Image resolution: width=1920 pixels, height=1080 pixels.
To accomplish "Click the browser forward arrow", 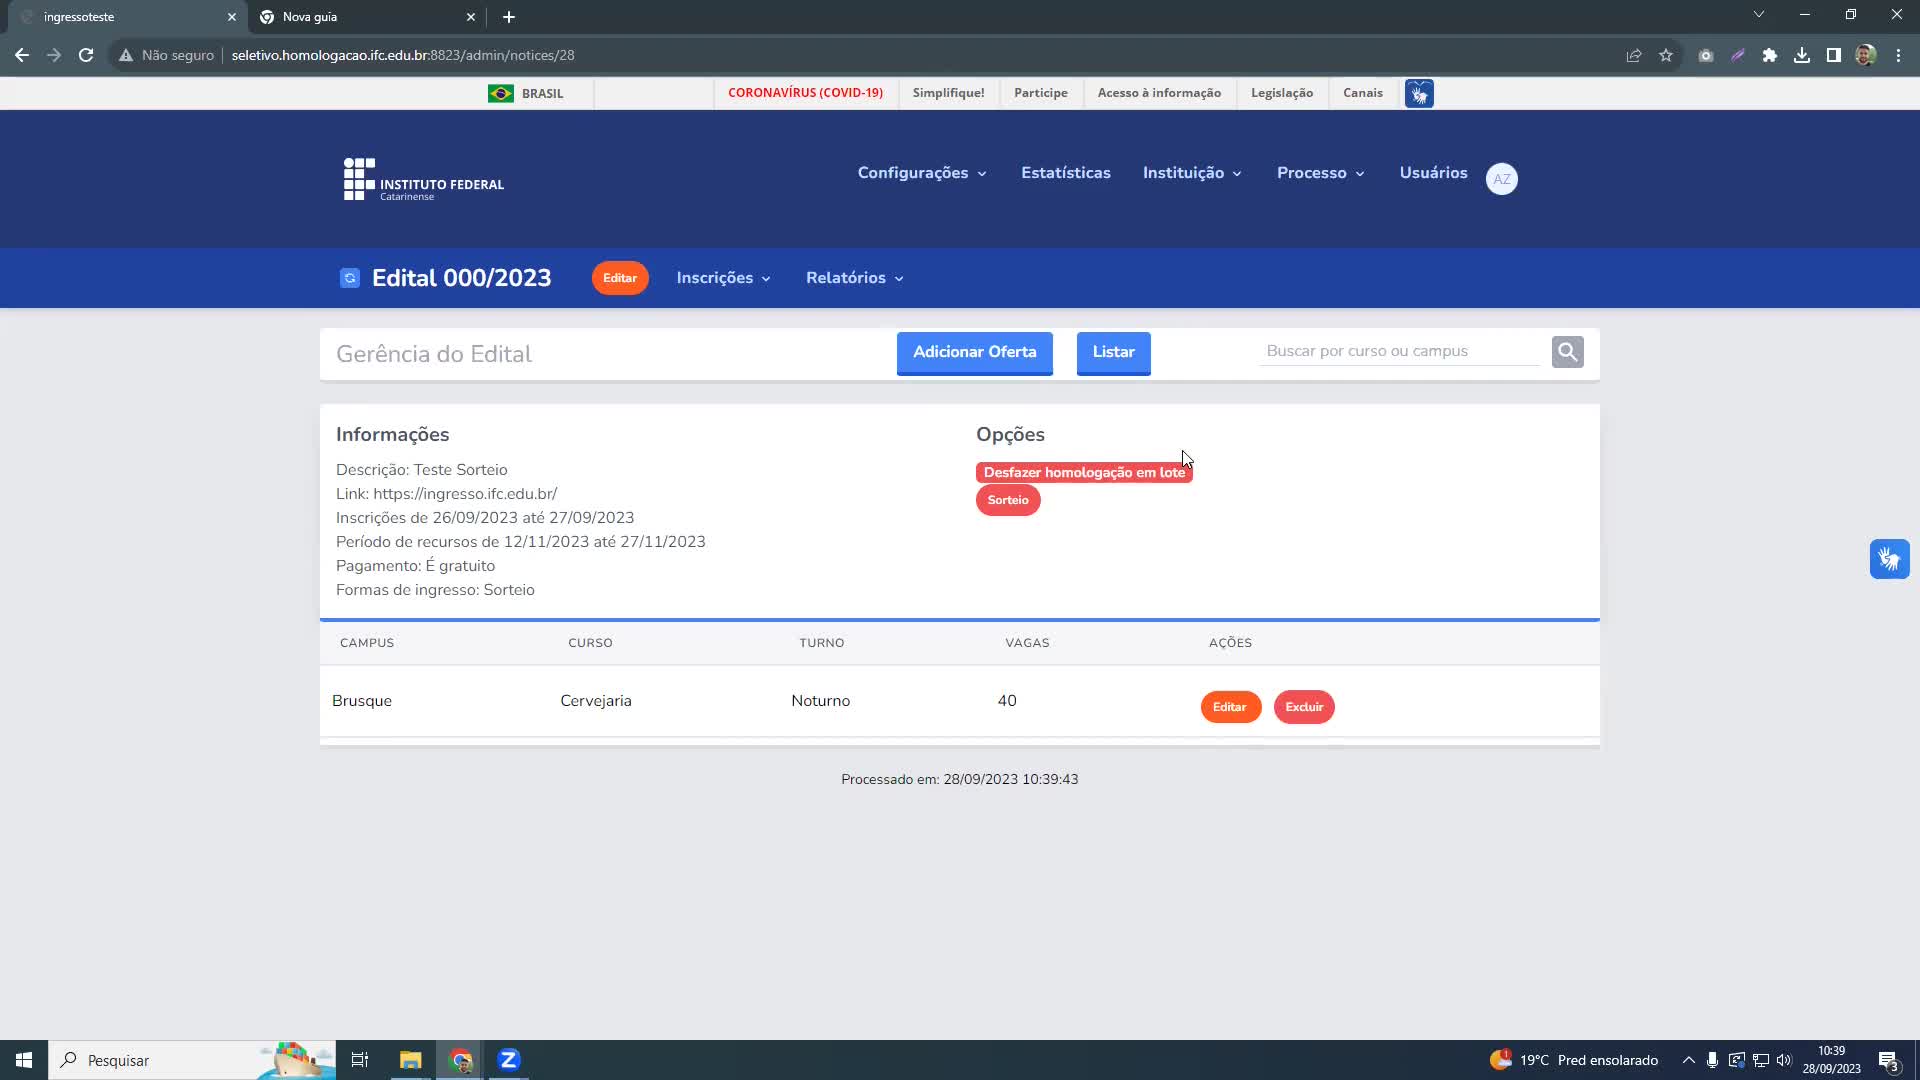I will pos(54,55).
